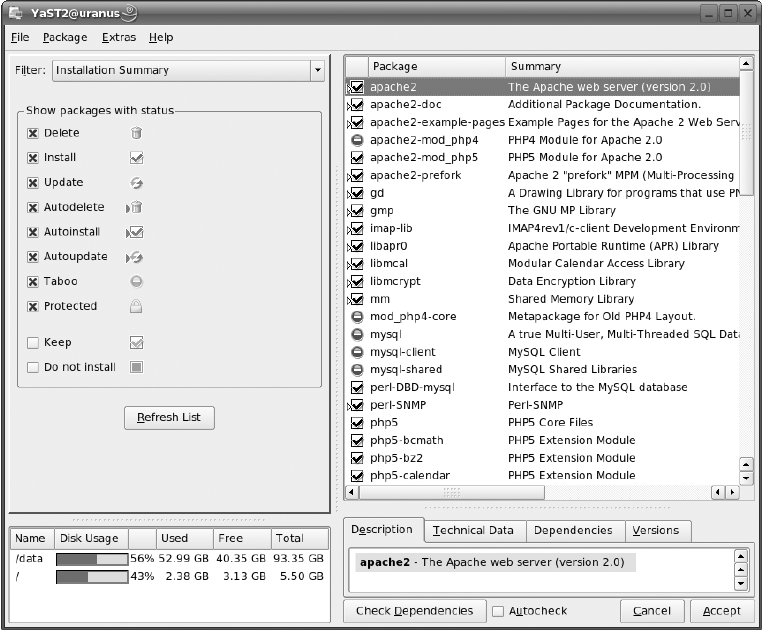
Task: Click the taboo icon for mysql-shared
Action: [x=357, y=370]
